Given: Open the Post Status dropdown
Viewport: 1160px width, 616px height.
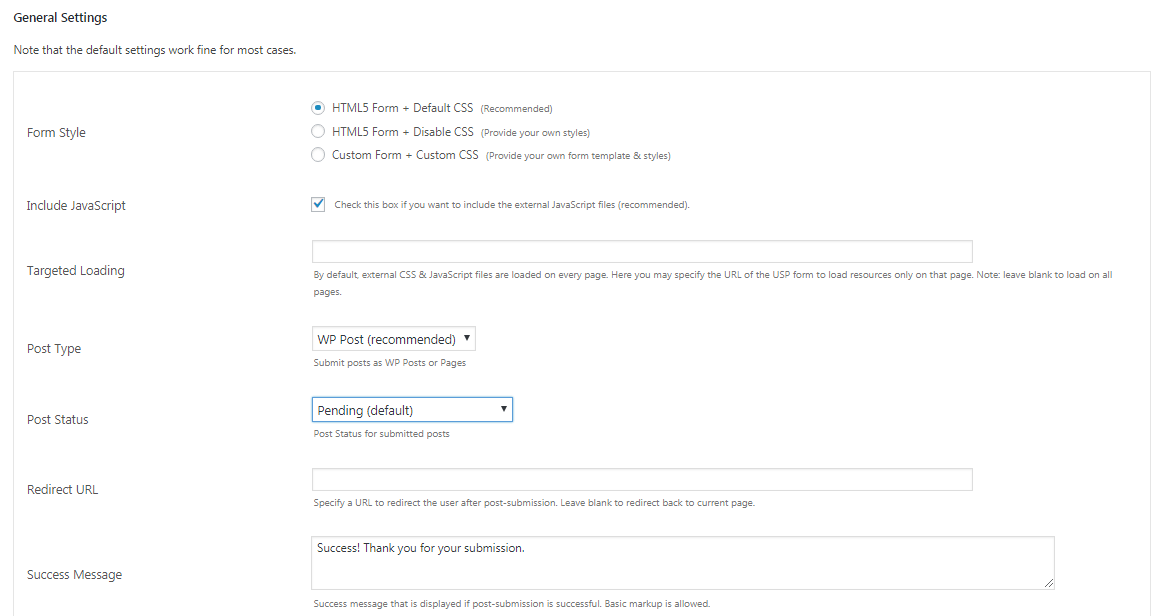Looking at the screenshot, I should 412,410.
